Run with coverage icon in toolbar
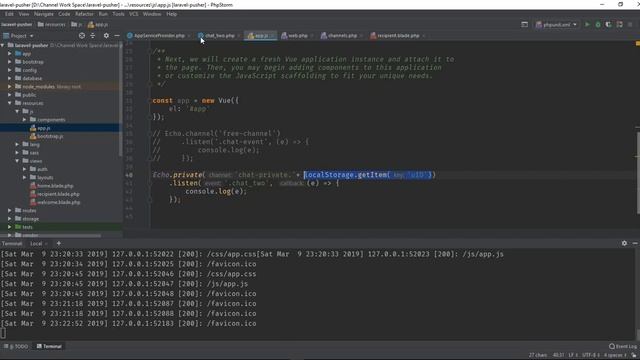 point(609,24)
